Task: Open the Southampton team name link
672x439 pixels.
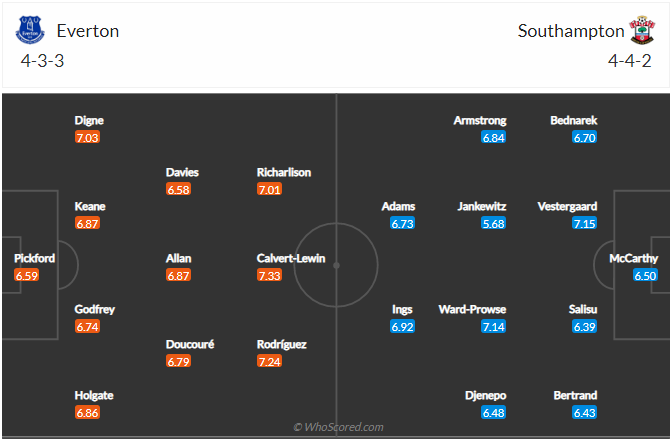Action: pos(571,31)
